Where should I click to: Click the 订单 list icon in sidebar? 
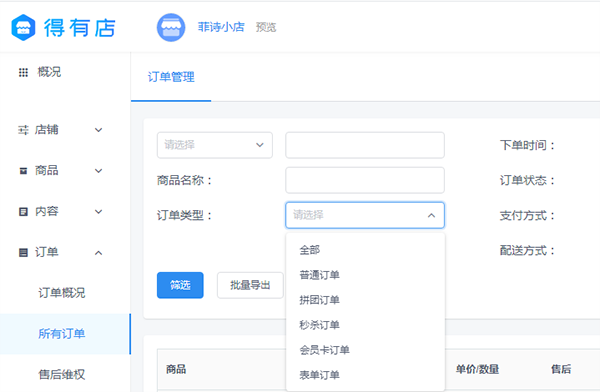point(23,252)
